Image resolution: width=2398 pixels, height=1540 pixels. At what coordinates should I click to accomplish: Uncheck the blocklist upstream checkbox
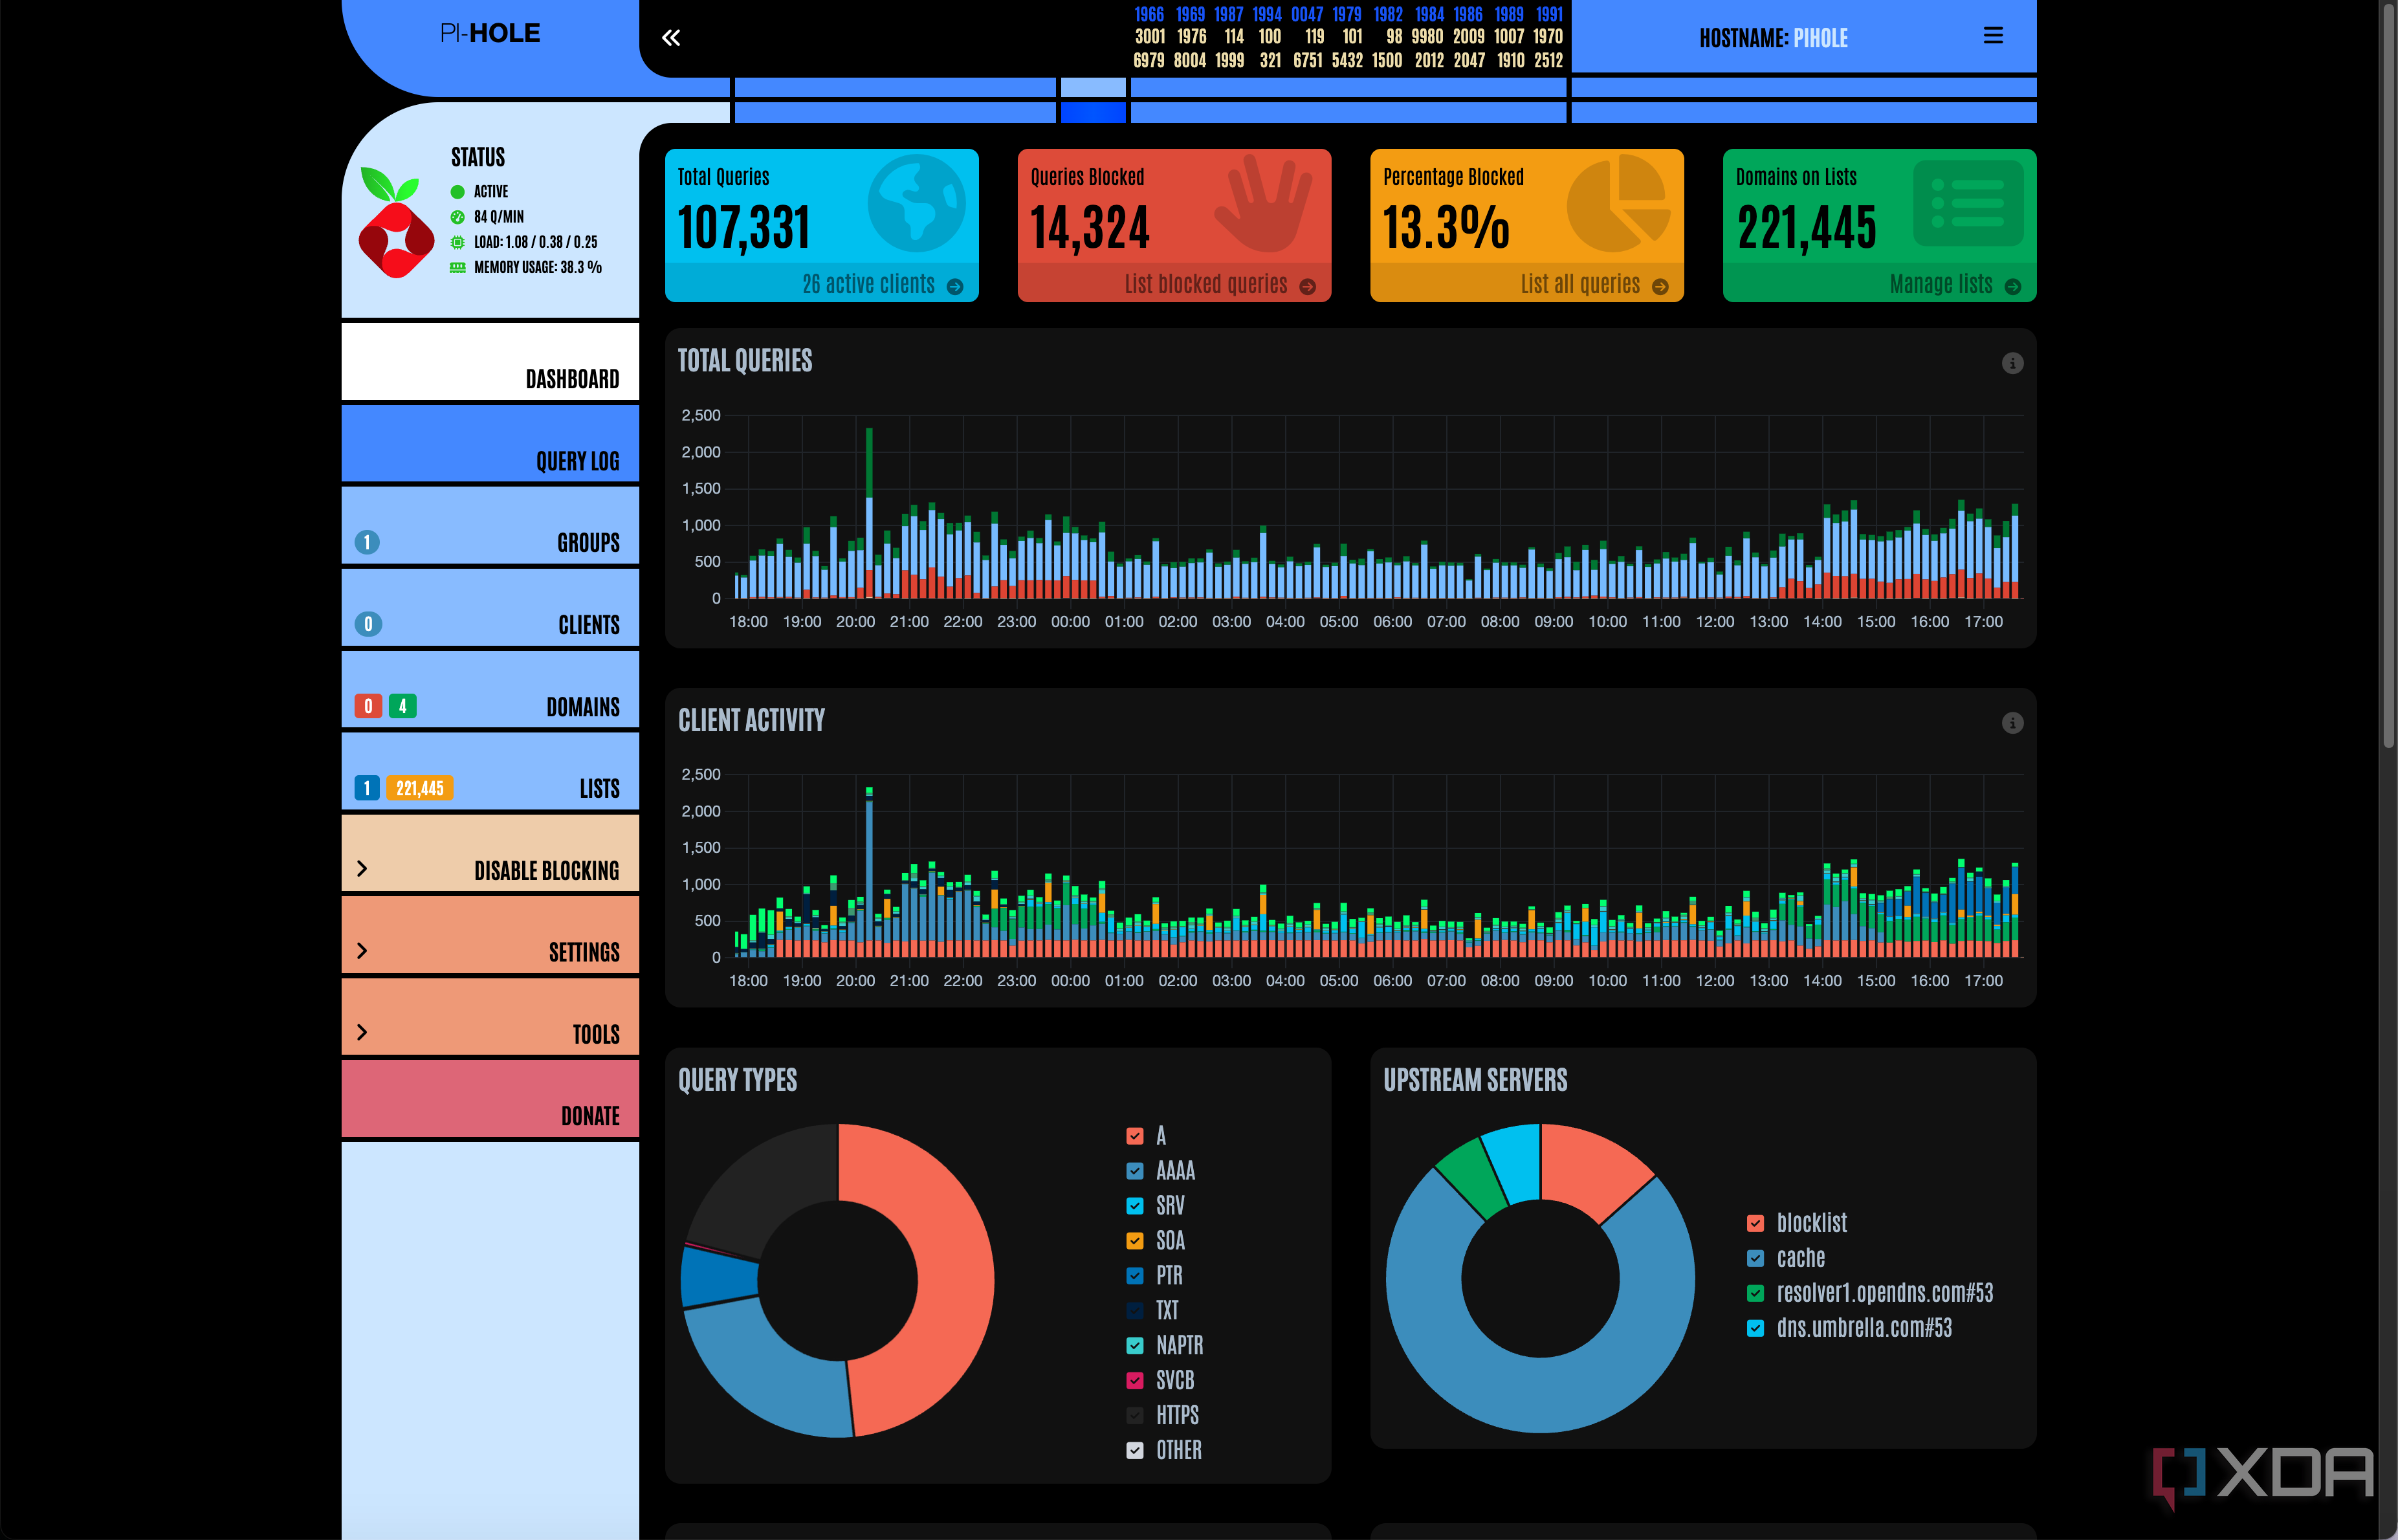point(1755,1223)
